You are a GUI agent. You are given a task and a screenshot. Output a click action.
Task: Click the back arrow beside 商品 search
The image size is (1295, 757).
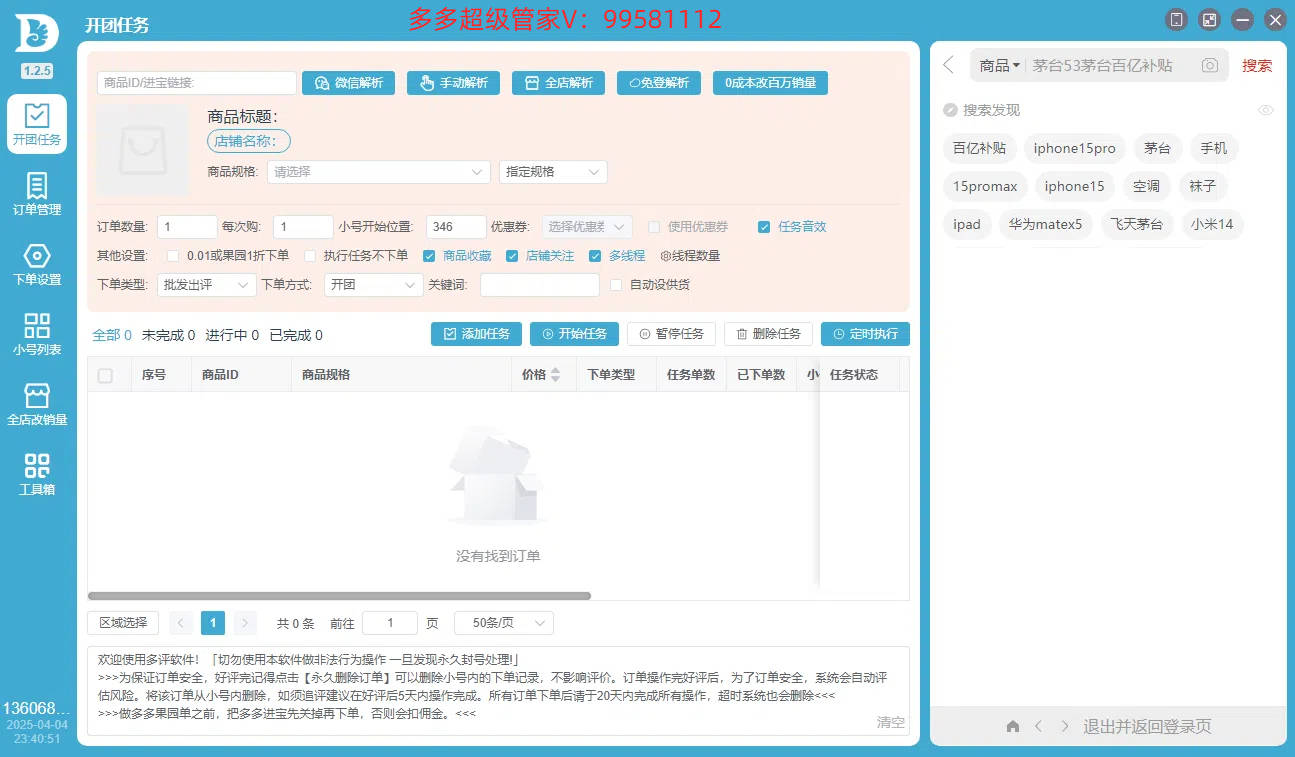[x=949, y=65]
